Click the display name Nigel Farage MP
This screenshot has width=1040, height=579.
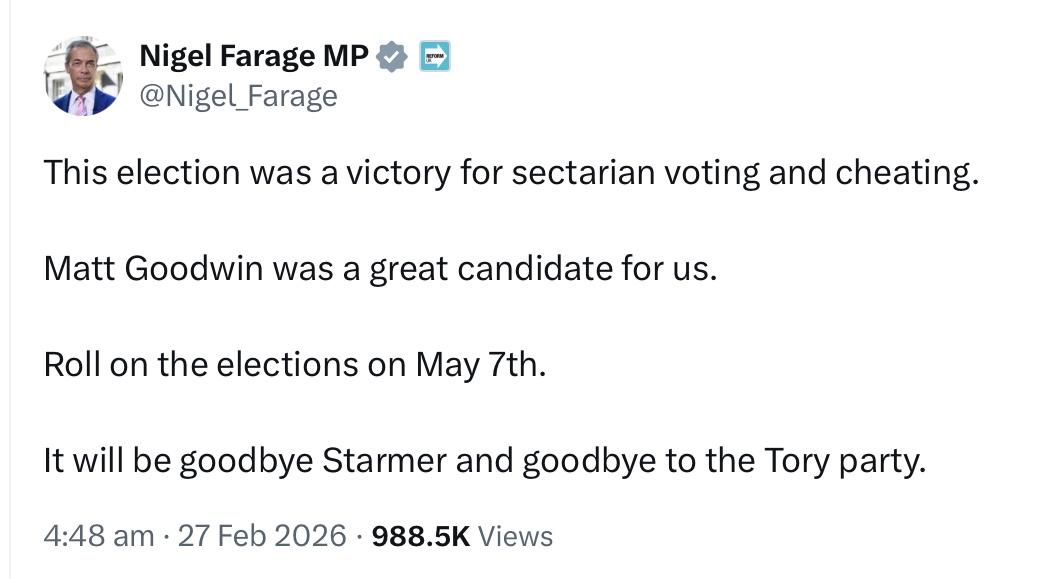click(254, 57)
